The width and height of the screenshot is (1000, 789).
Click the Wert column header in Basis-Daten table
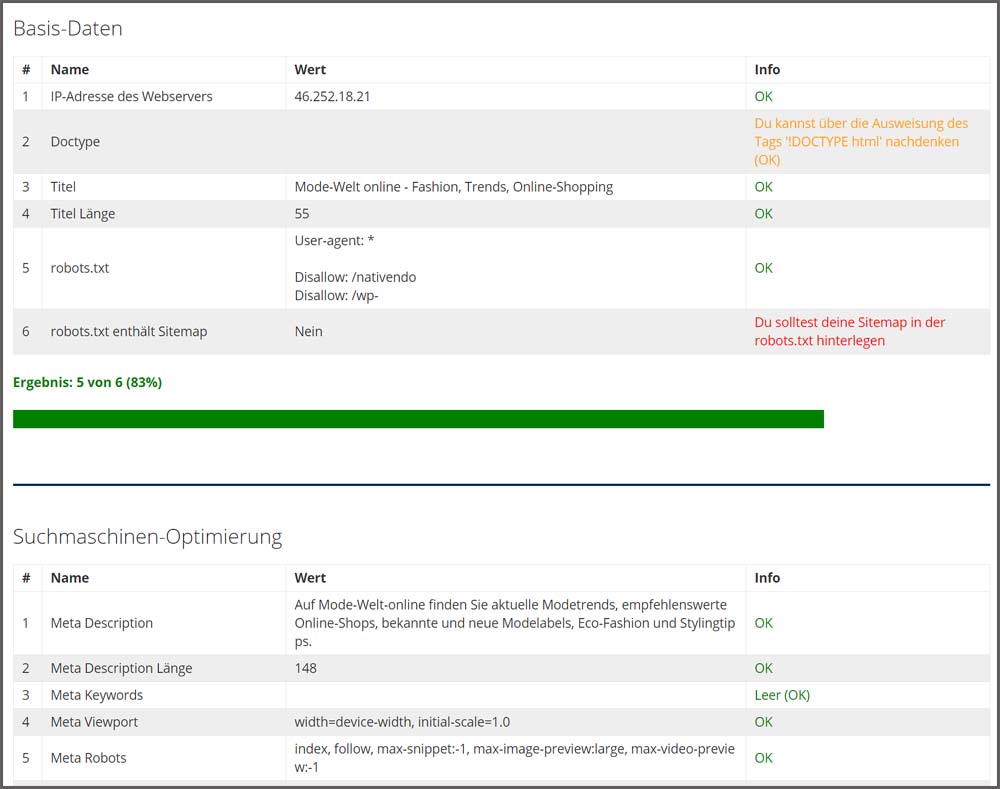(310, 70)
